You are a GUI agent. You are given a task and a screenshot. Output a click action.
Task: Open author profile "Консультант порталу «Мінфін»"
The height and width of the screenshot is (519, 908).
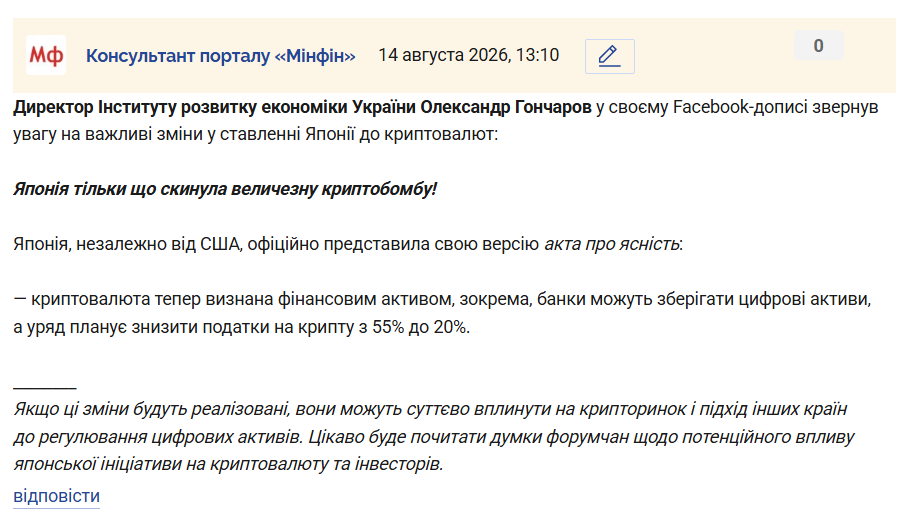click(221, 56)
